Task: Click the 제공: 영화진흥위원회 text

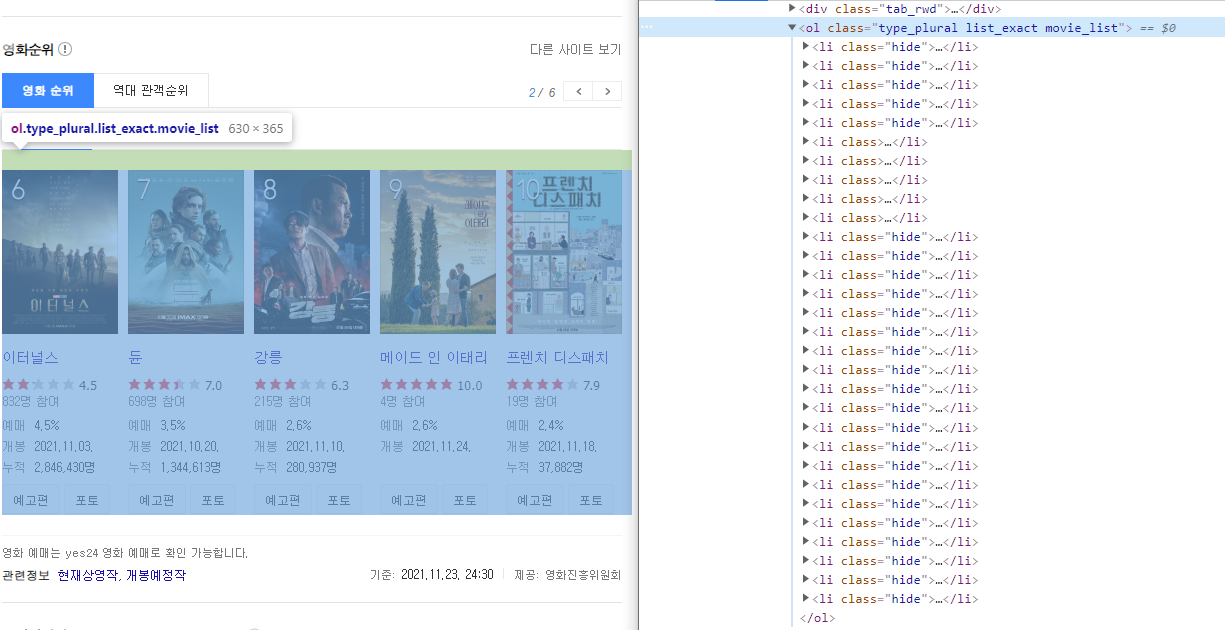Action: coord(568,575)
